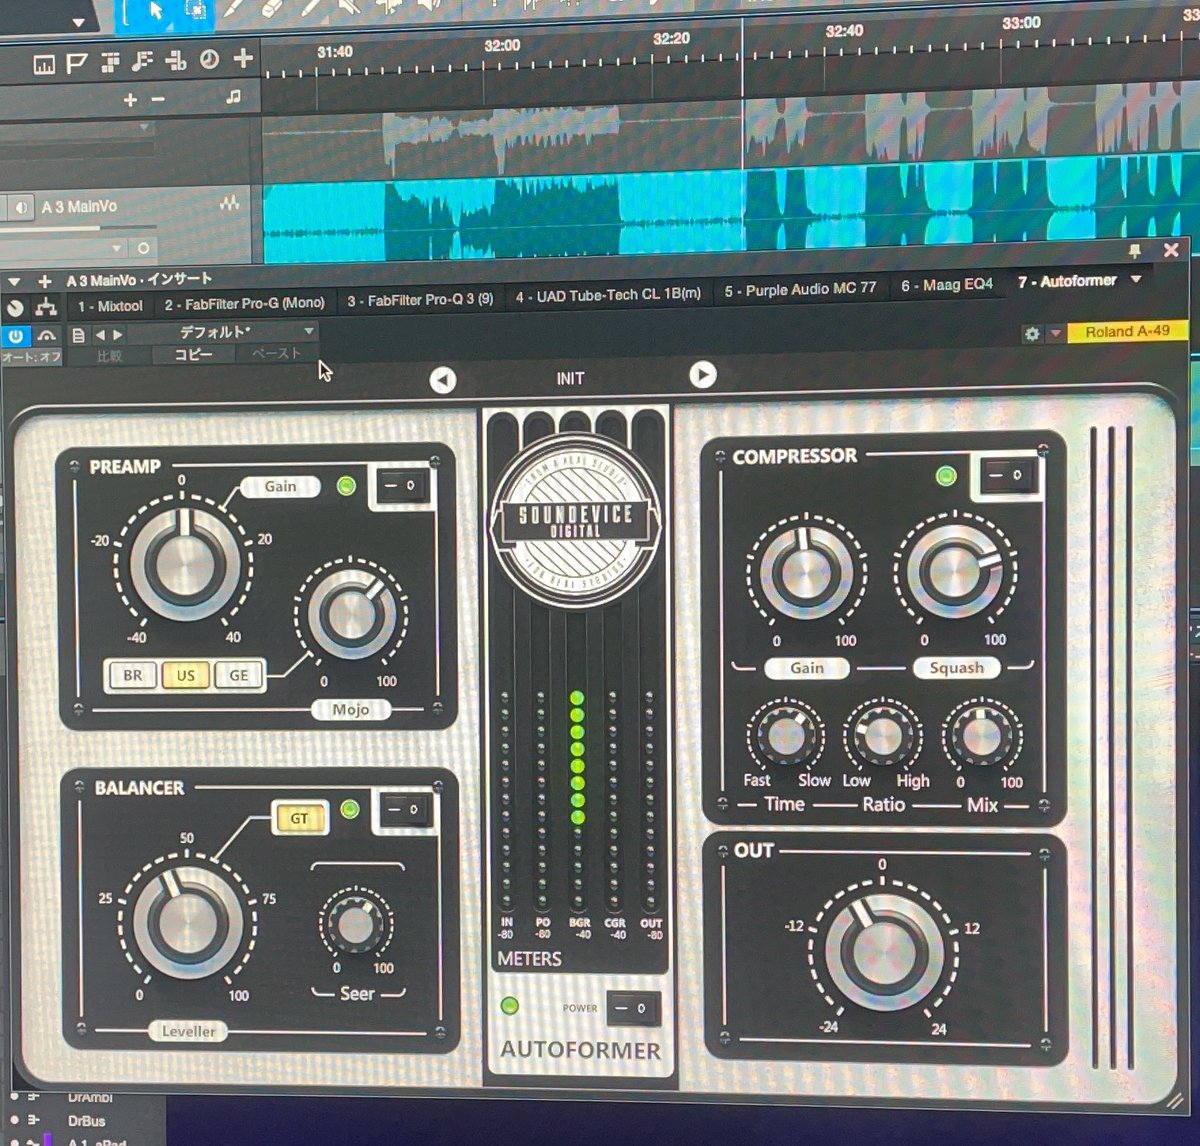Image resolution: width=1200 pixels, height=1146 pixels.
Task: Click the music note icon in the track header
Action: click(x=234, y=97)
